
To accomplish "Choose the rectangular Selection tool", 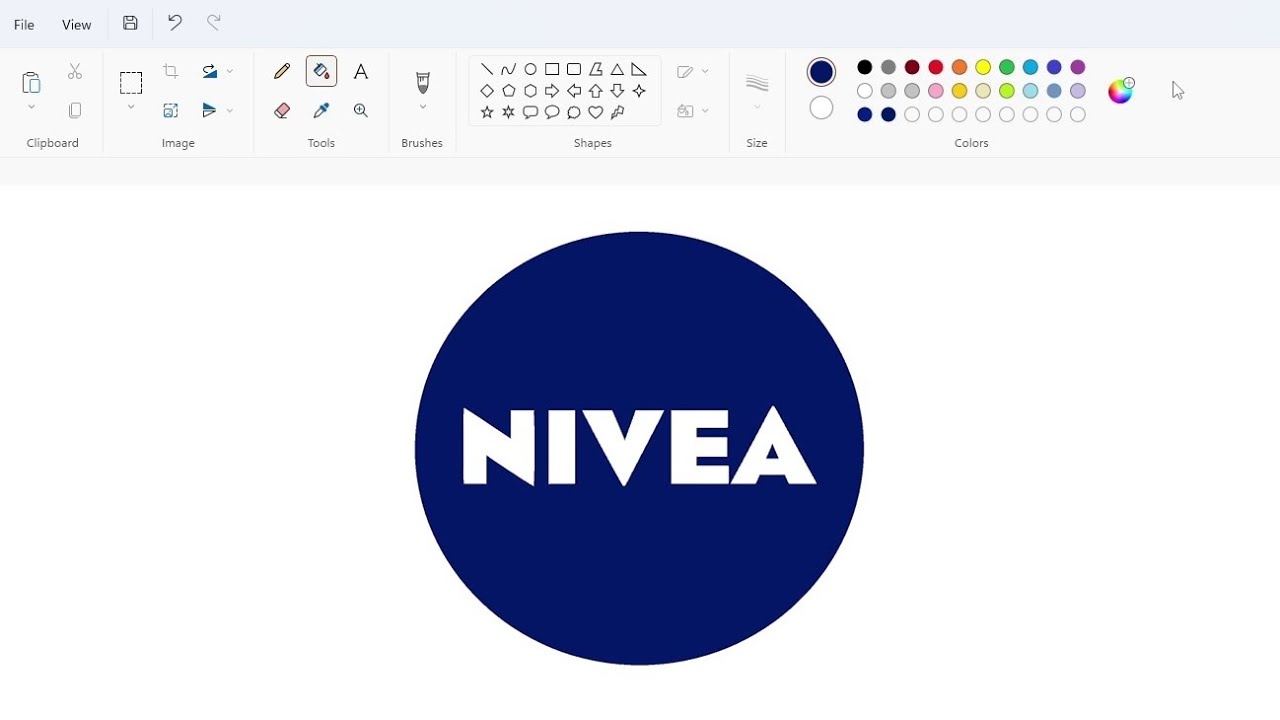I will point(131,82).
